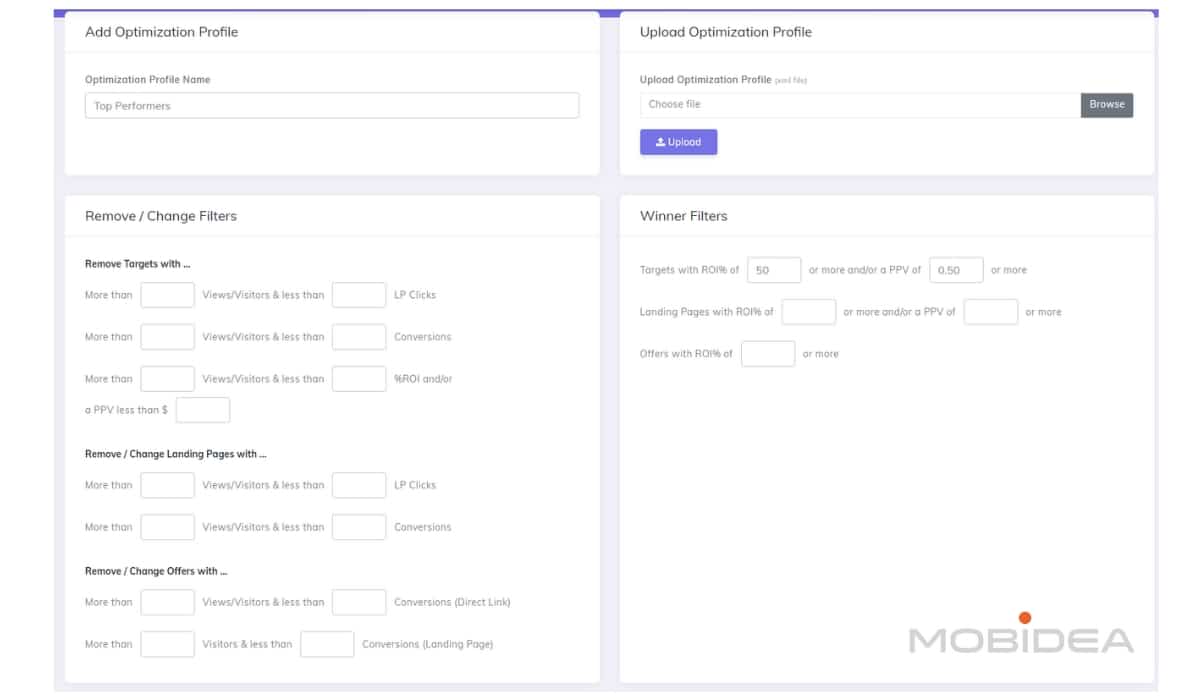Focus 'less than' field before Targets LP Clicks
The width and height of the screenshot is (1200, 700).
359,295
